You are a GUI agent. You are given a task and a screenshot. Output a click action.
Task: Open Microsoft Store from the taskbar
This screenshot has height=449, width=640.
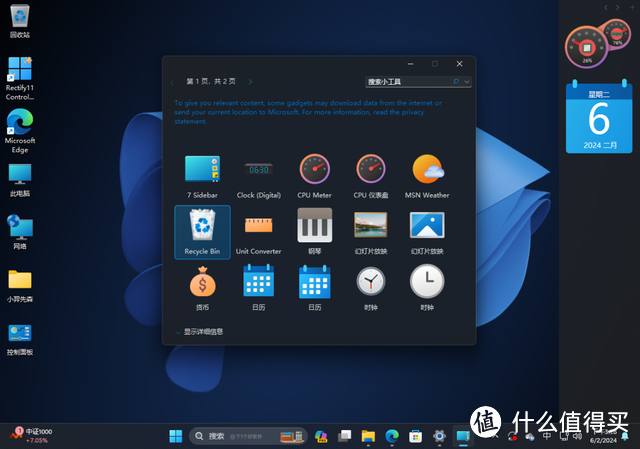click(416, 436)
